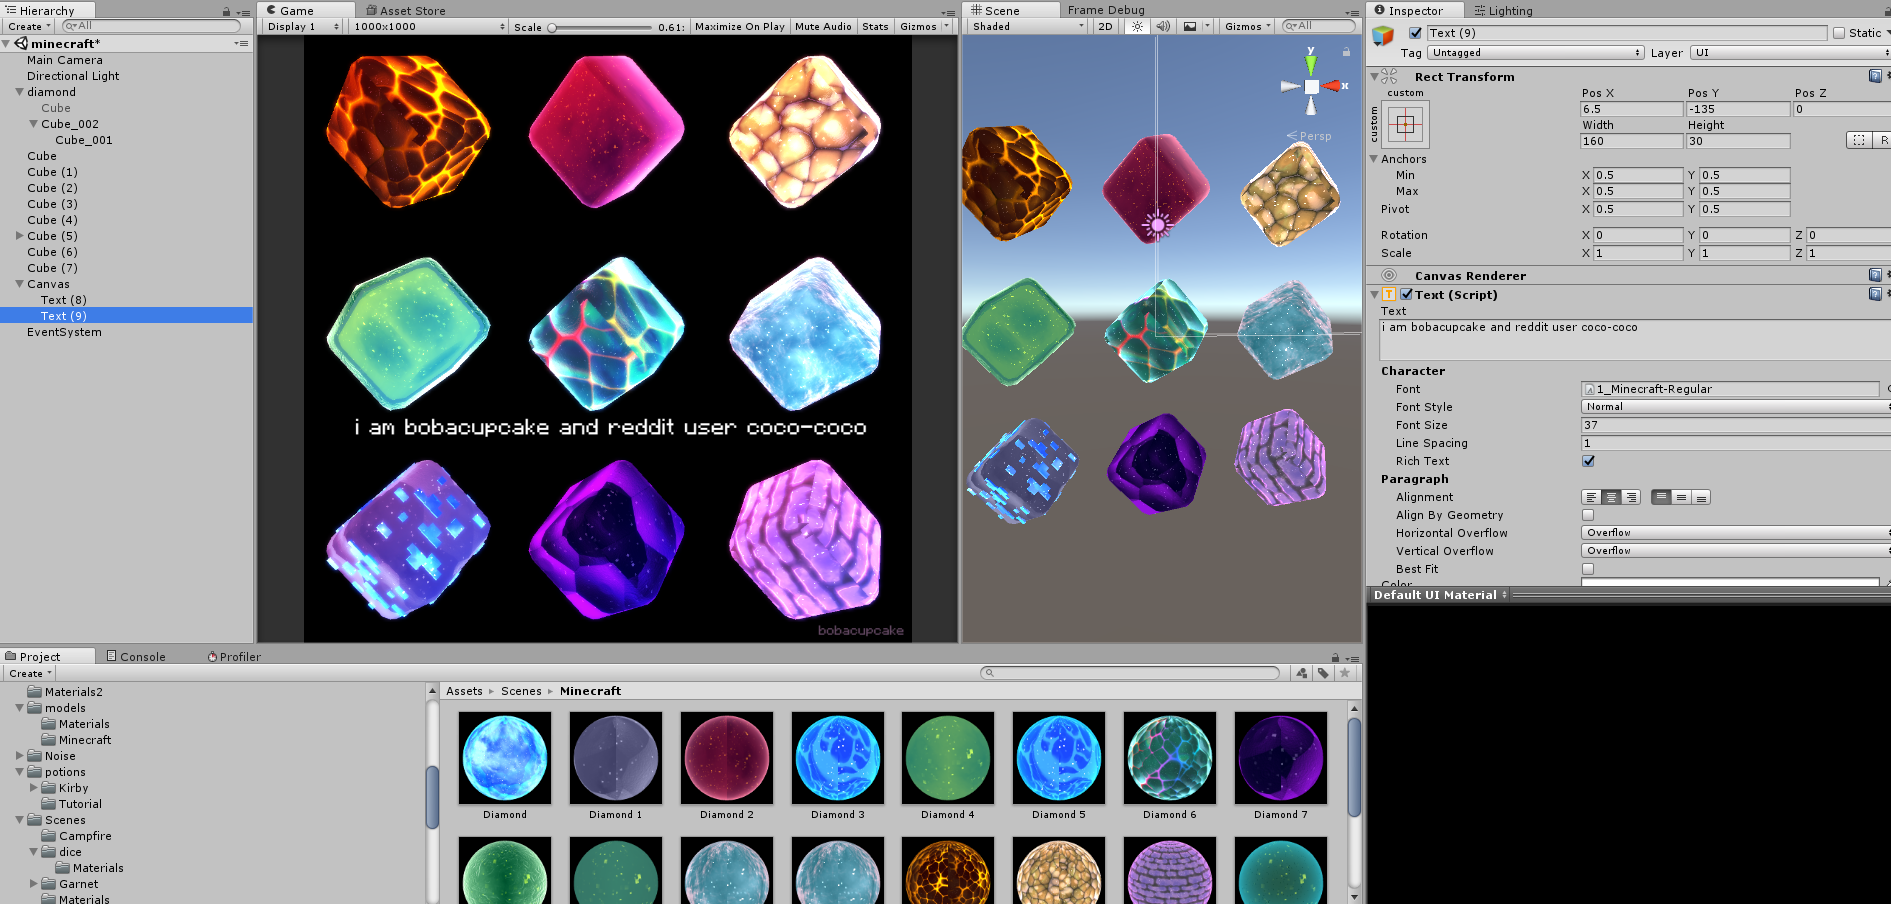Set text vertical alignment to middle
The width and height of the screenshot is (1891, 904).
coord(1681,497)
